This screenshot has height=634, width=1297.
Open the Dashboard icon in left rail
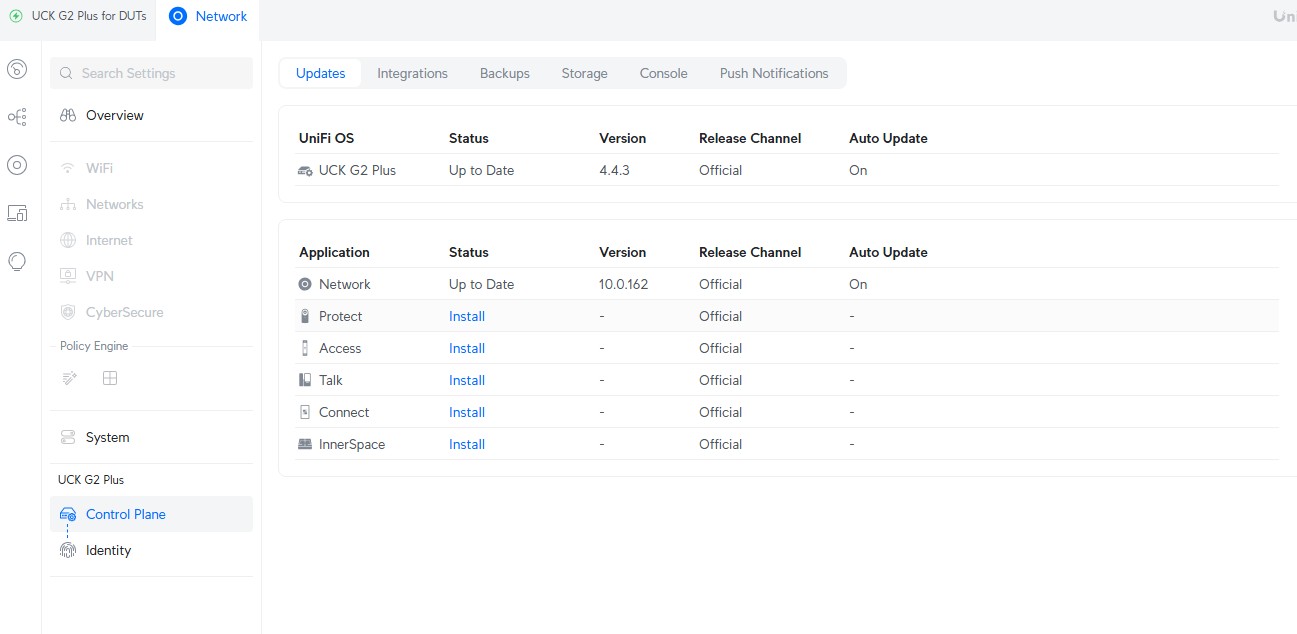click(x=17, y=69)
